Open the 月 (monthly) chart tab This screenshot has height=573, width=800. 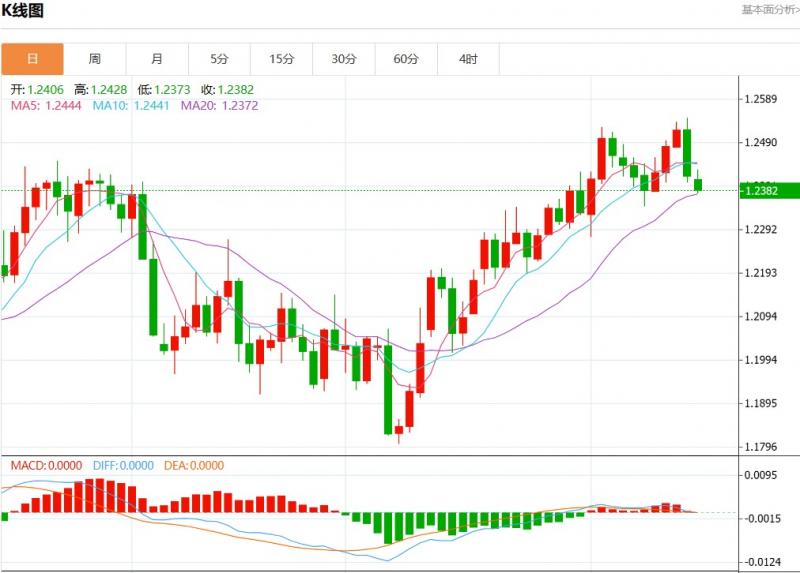[x=157, y=59]
